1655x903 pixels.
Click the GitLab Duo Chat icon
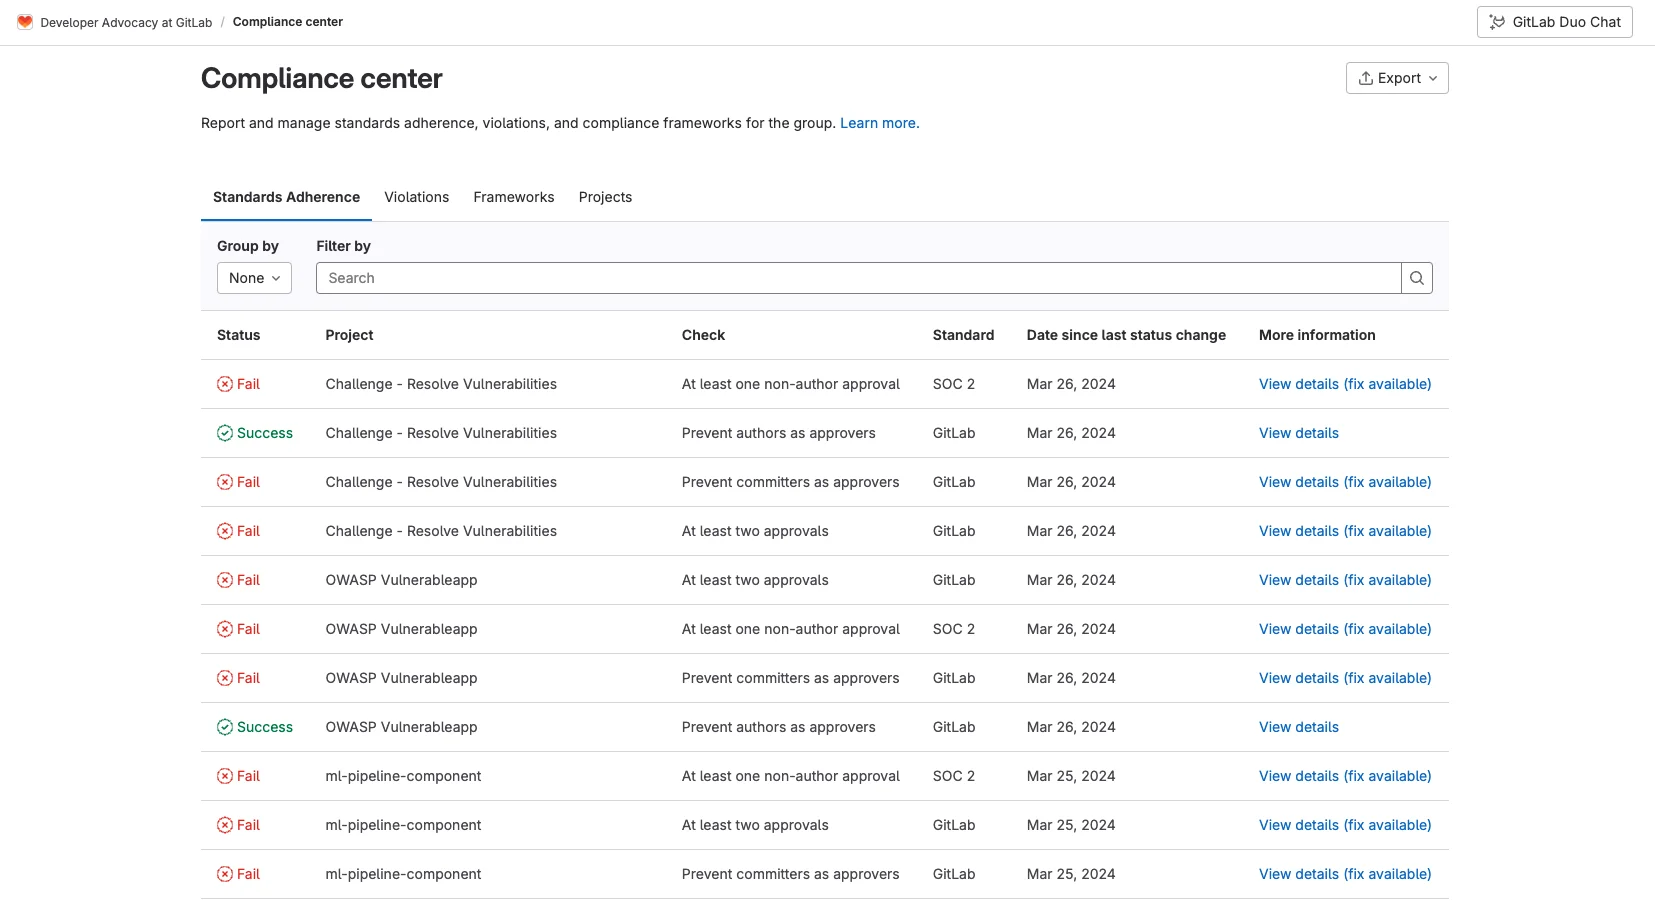1497,21
